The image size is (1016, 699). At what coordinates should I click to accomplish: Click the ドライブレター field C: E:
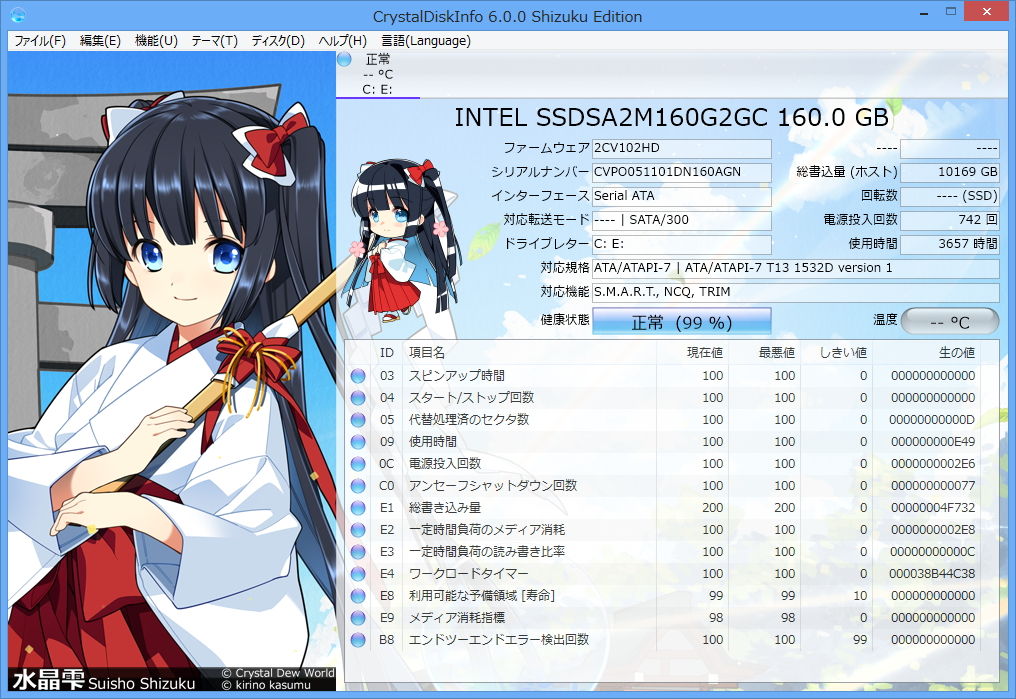click(682, 244)
